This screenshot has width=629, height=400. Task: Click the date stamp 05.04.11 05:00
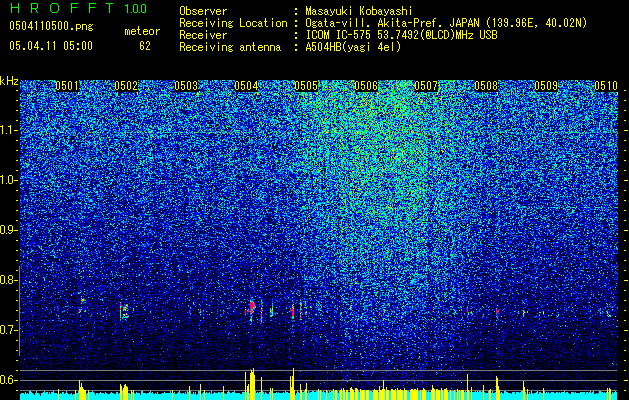pyautogui.click(x=51, y=46)
